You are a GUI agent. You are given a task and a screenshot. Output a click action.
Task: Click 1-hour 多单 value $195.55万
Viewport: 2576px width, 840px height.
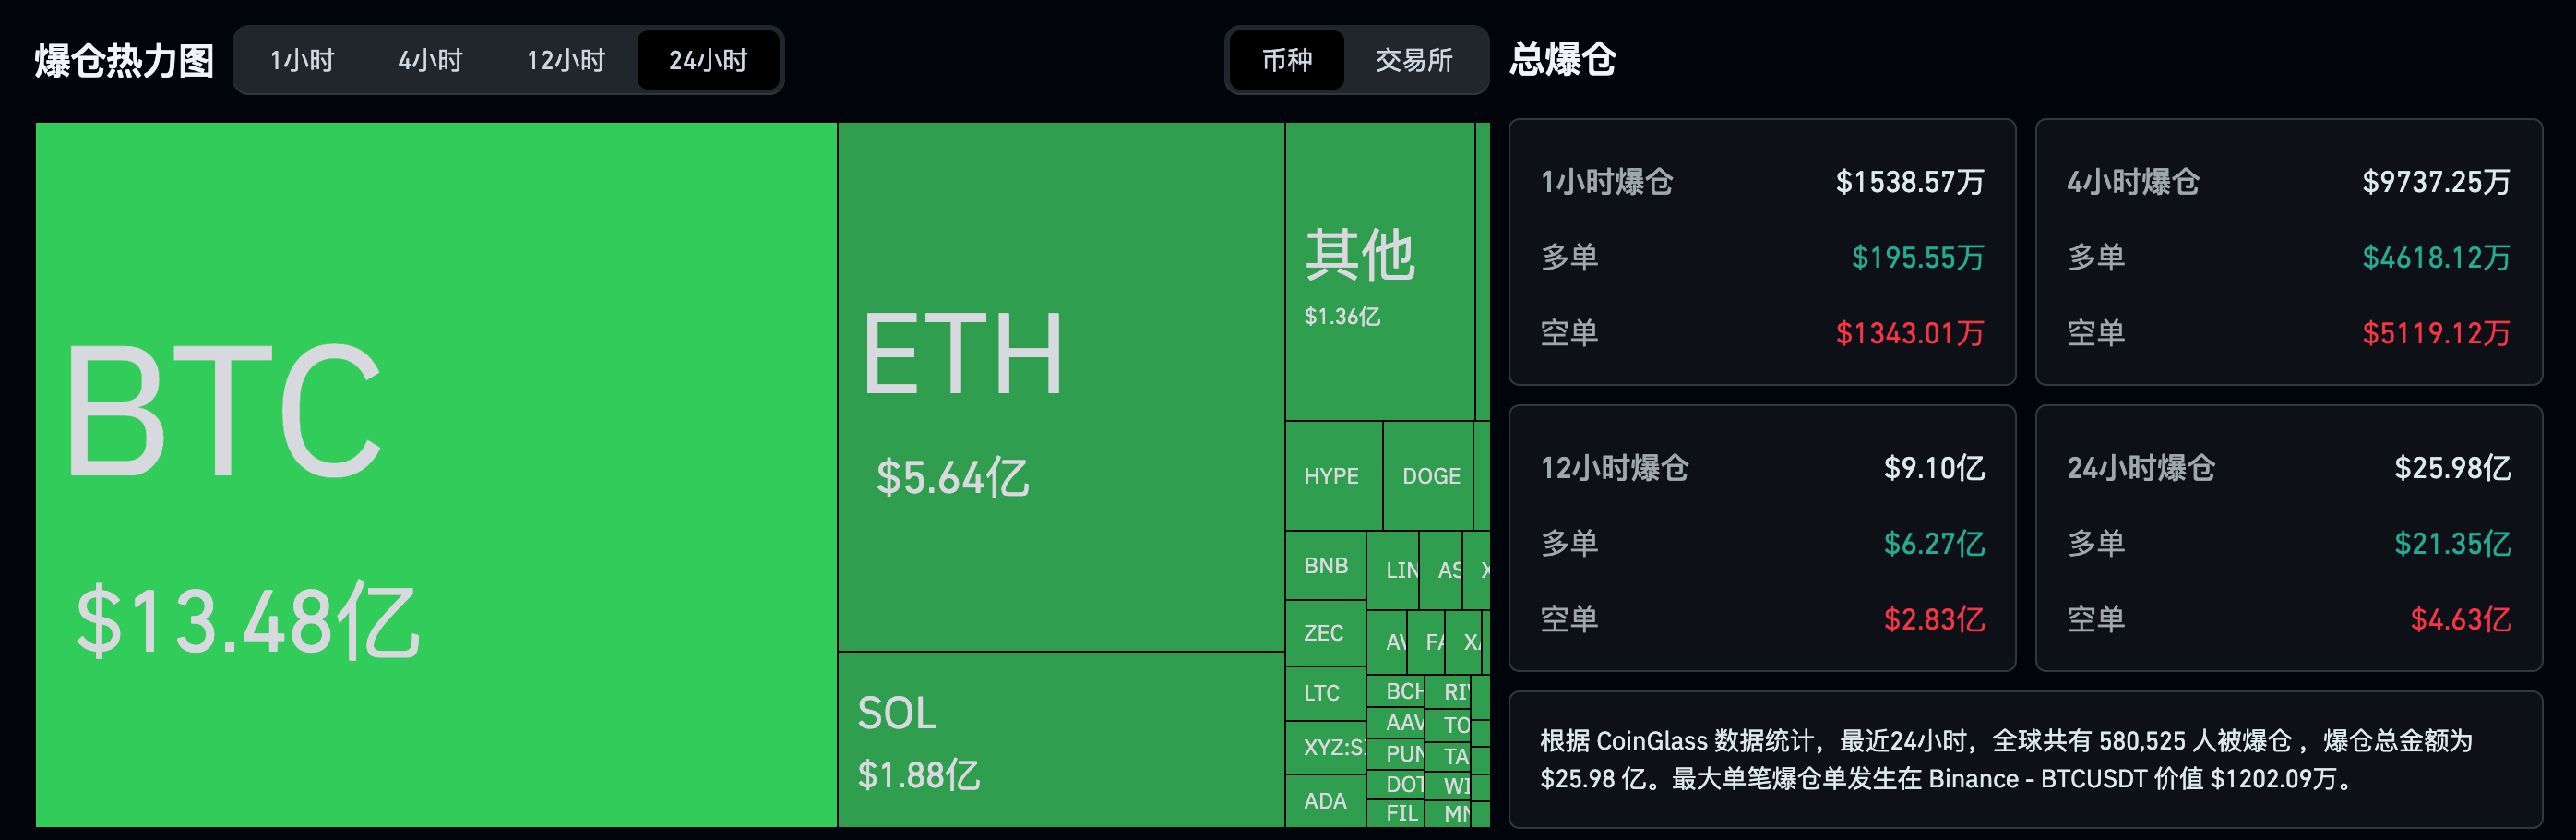coord(1917,258)
